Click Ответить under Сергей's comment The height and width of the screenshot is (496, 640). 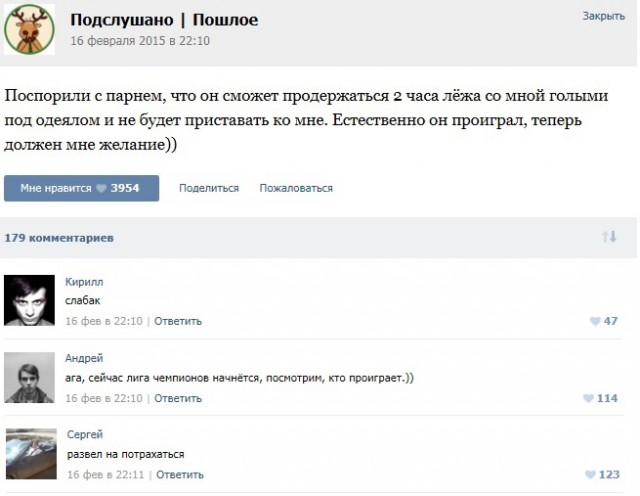(x=181, y=474)
